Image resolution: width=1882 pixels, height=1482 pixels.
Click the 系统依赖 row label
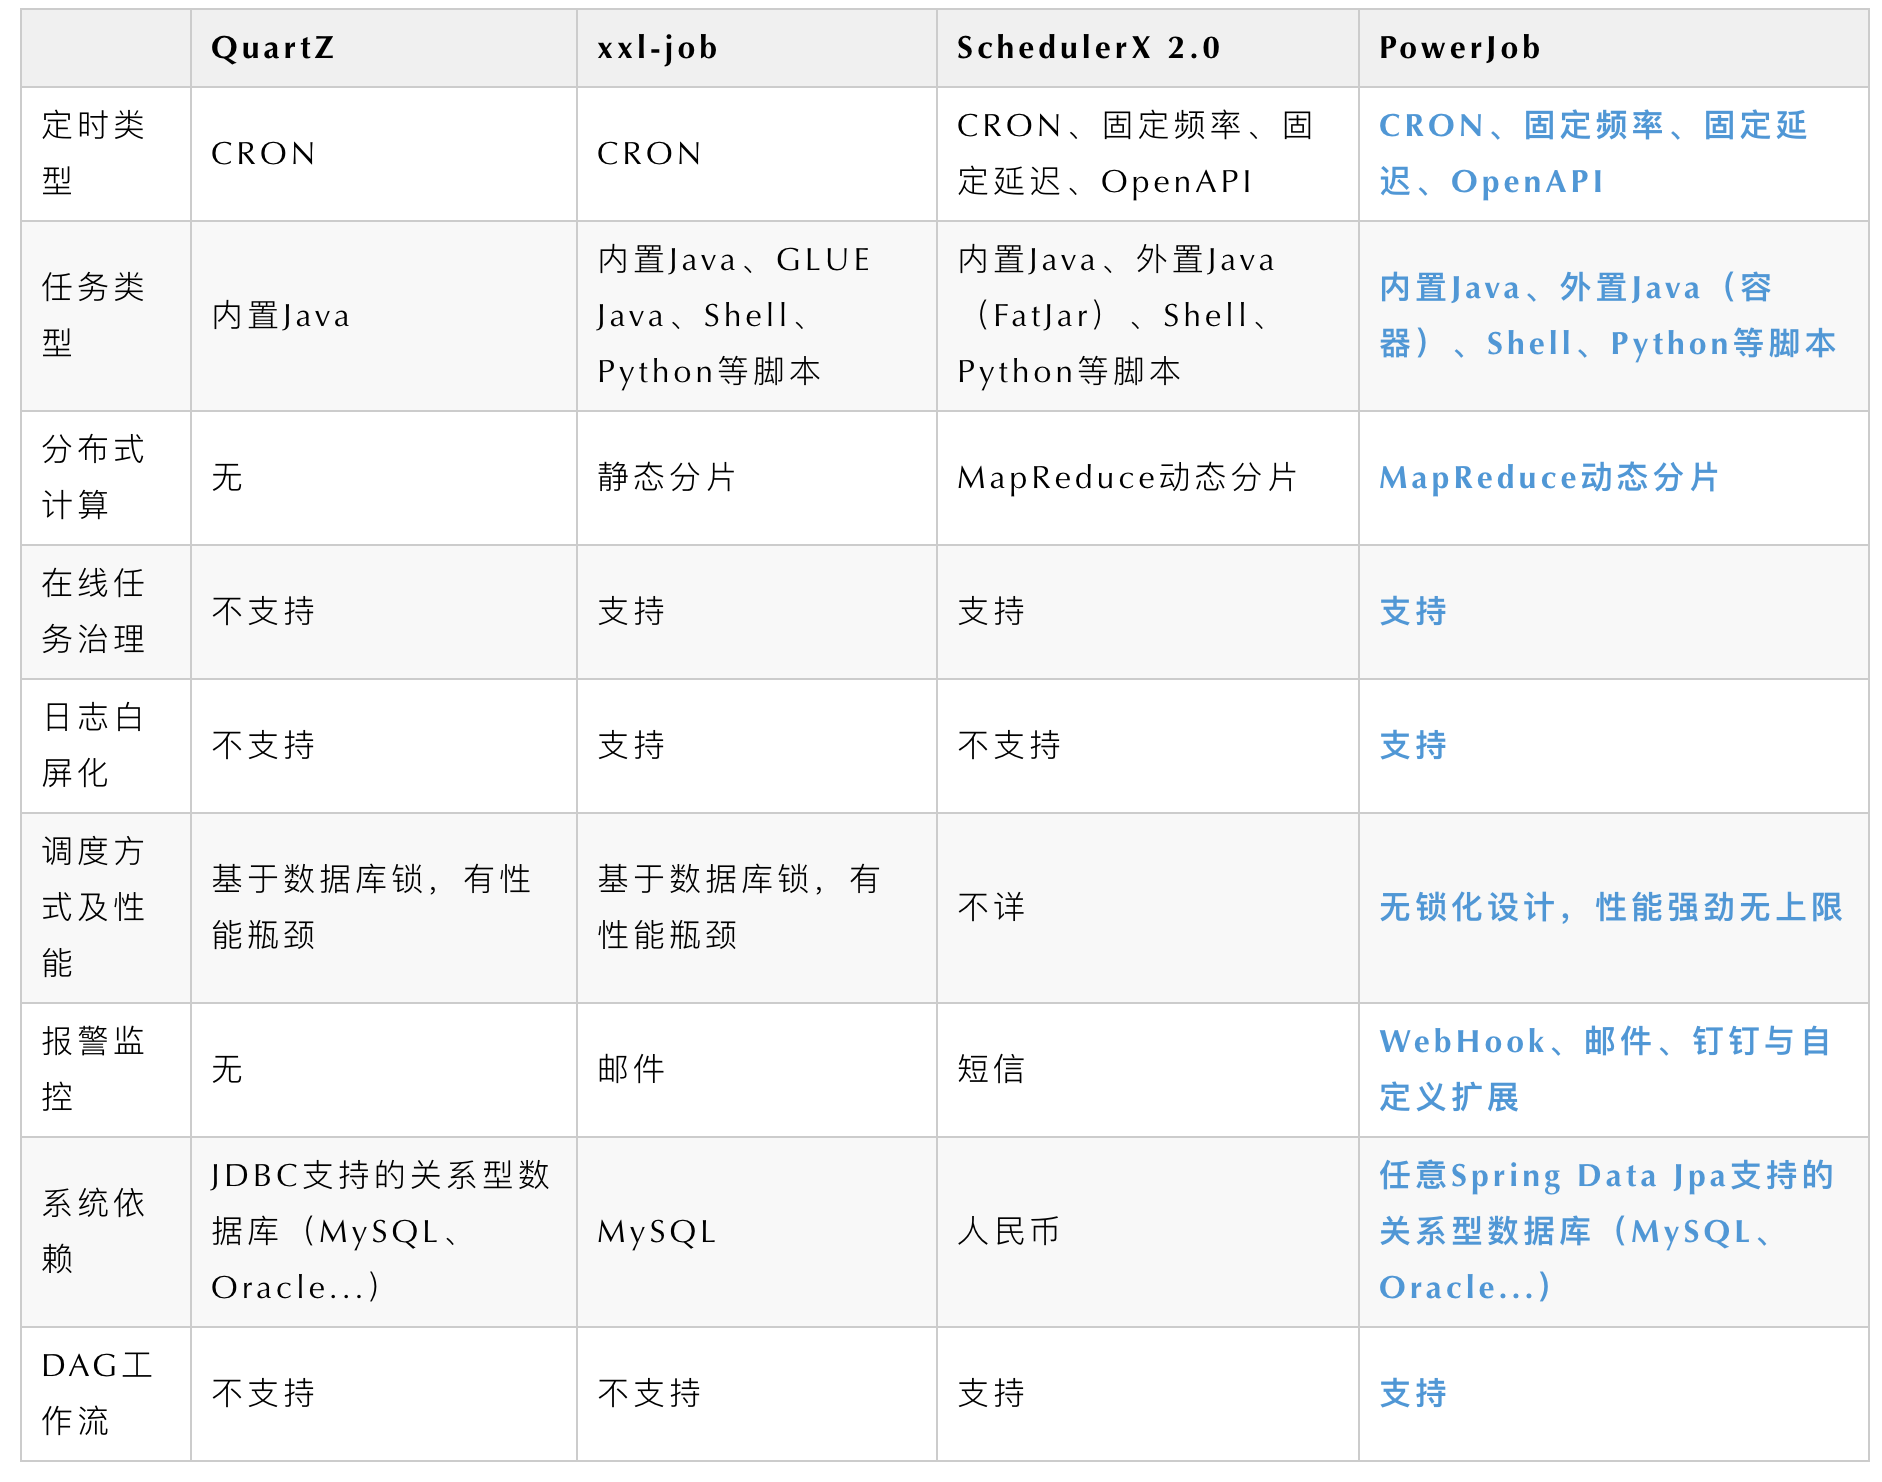pyautogui.click(x=94, y=1231)
